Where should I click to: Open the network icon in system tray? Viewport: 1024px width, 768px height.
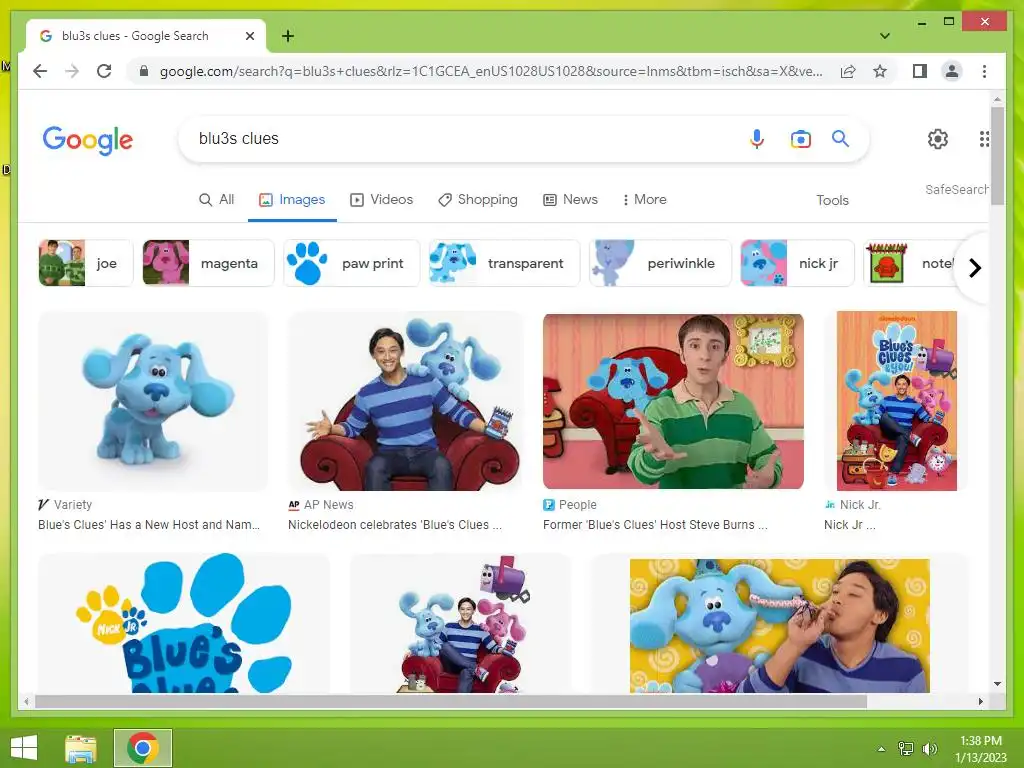click(906, 749)
